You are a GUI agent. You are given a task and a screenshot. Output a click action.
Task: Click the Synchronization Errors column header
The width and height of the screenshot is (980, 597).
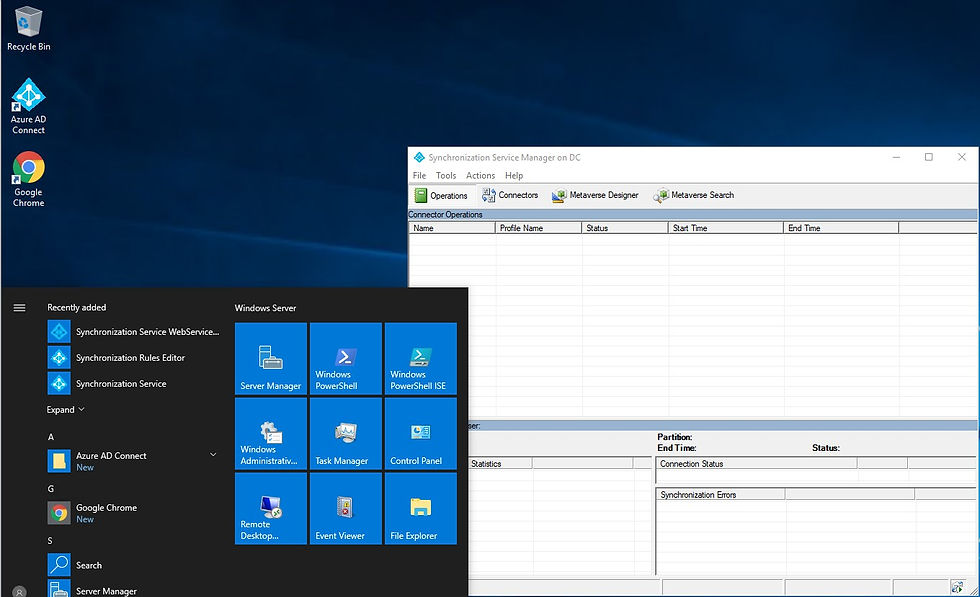coord(721,494)
